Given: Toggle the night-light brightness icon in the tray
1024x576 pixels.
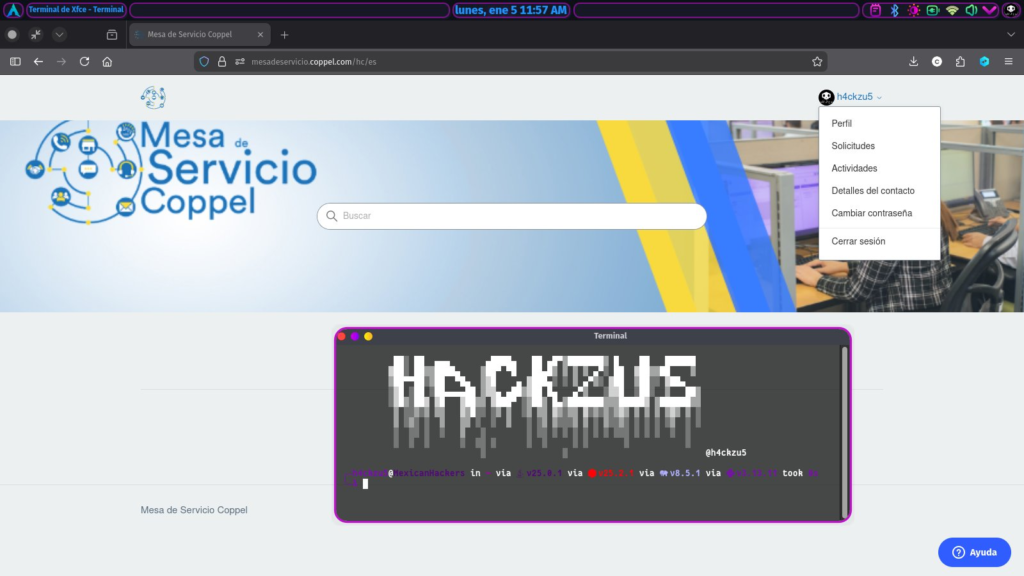Looking at the screenshot, I should click(x=915, y=10).
